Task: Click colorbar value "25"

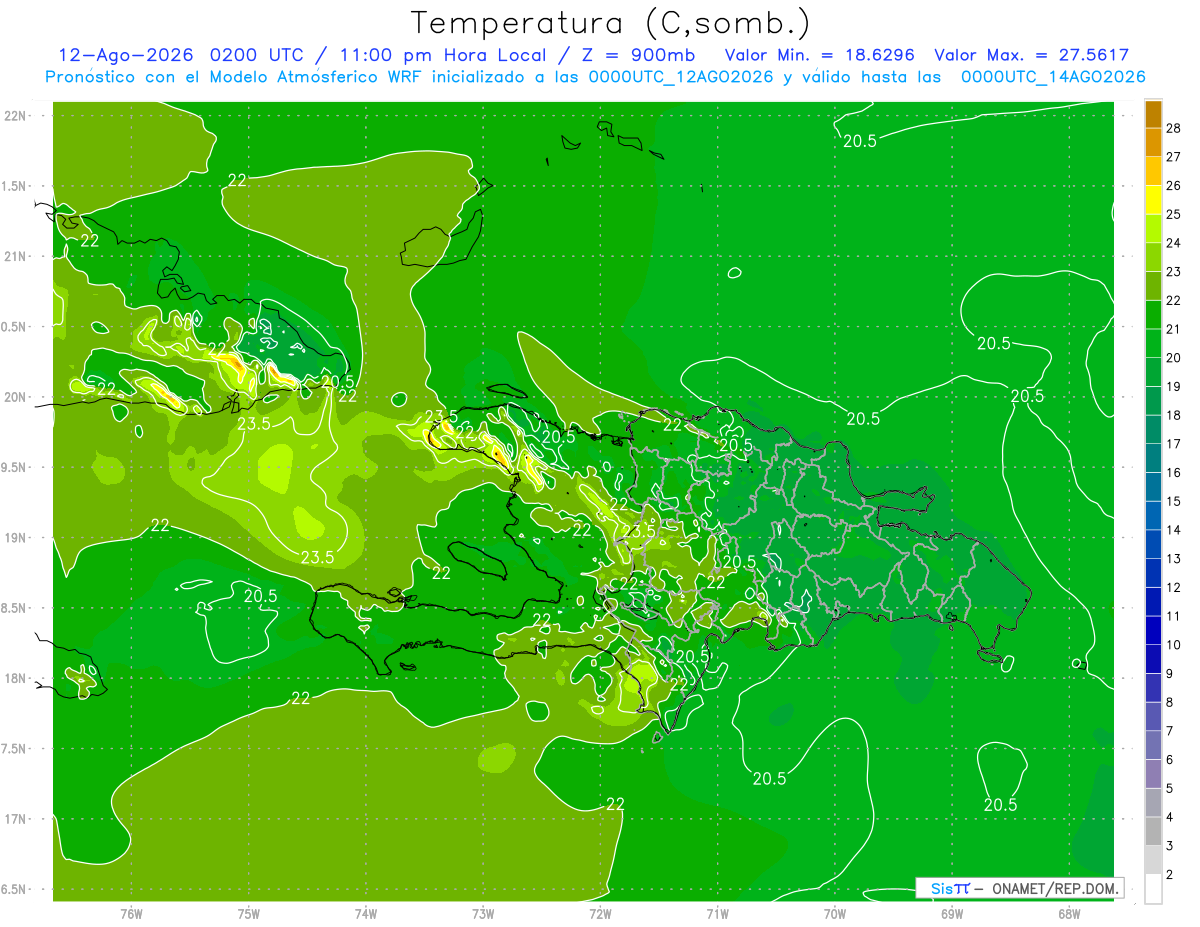Action: point(1173,213)
